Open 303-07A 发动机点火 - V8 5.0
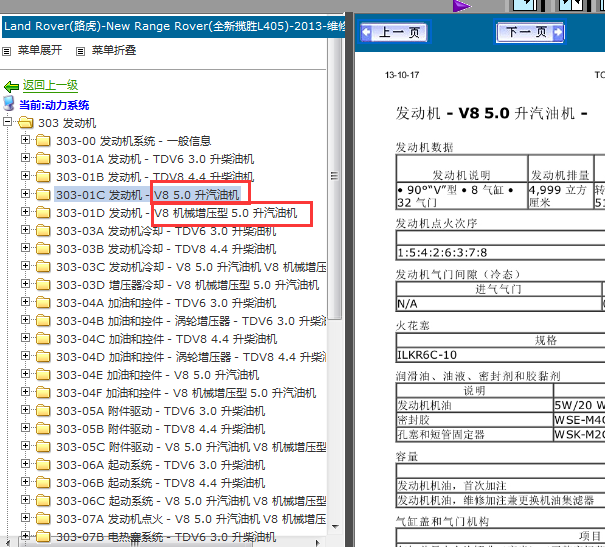605x547 pixels. pos(191,519)
